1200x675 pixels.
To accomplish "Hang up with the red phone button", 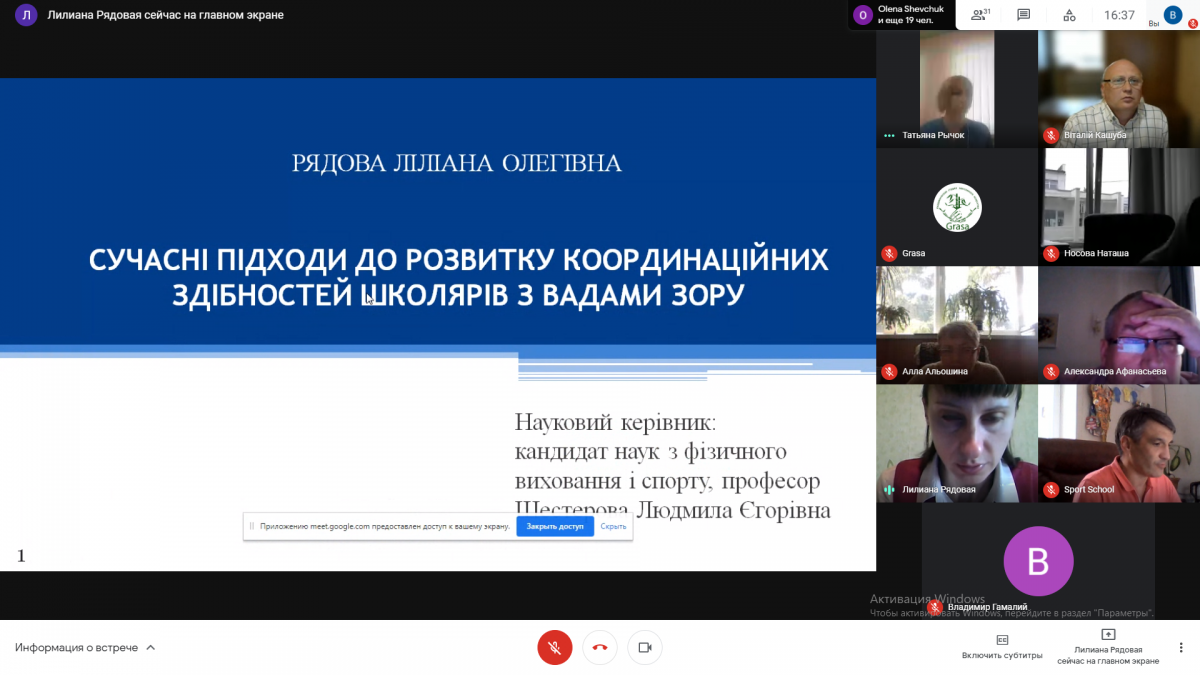I will (x=599, y=647).
